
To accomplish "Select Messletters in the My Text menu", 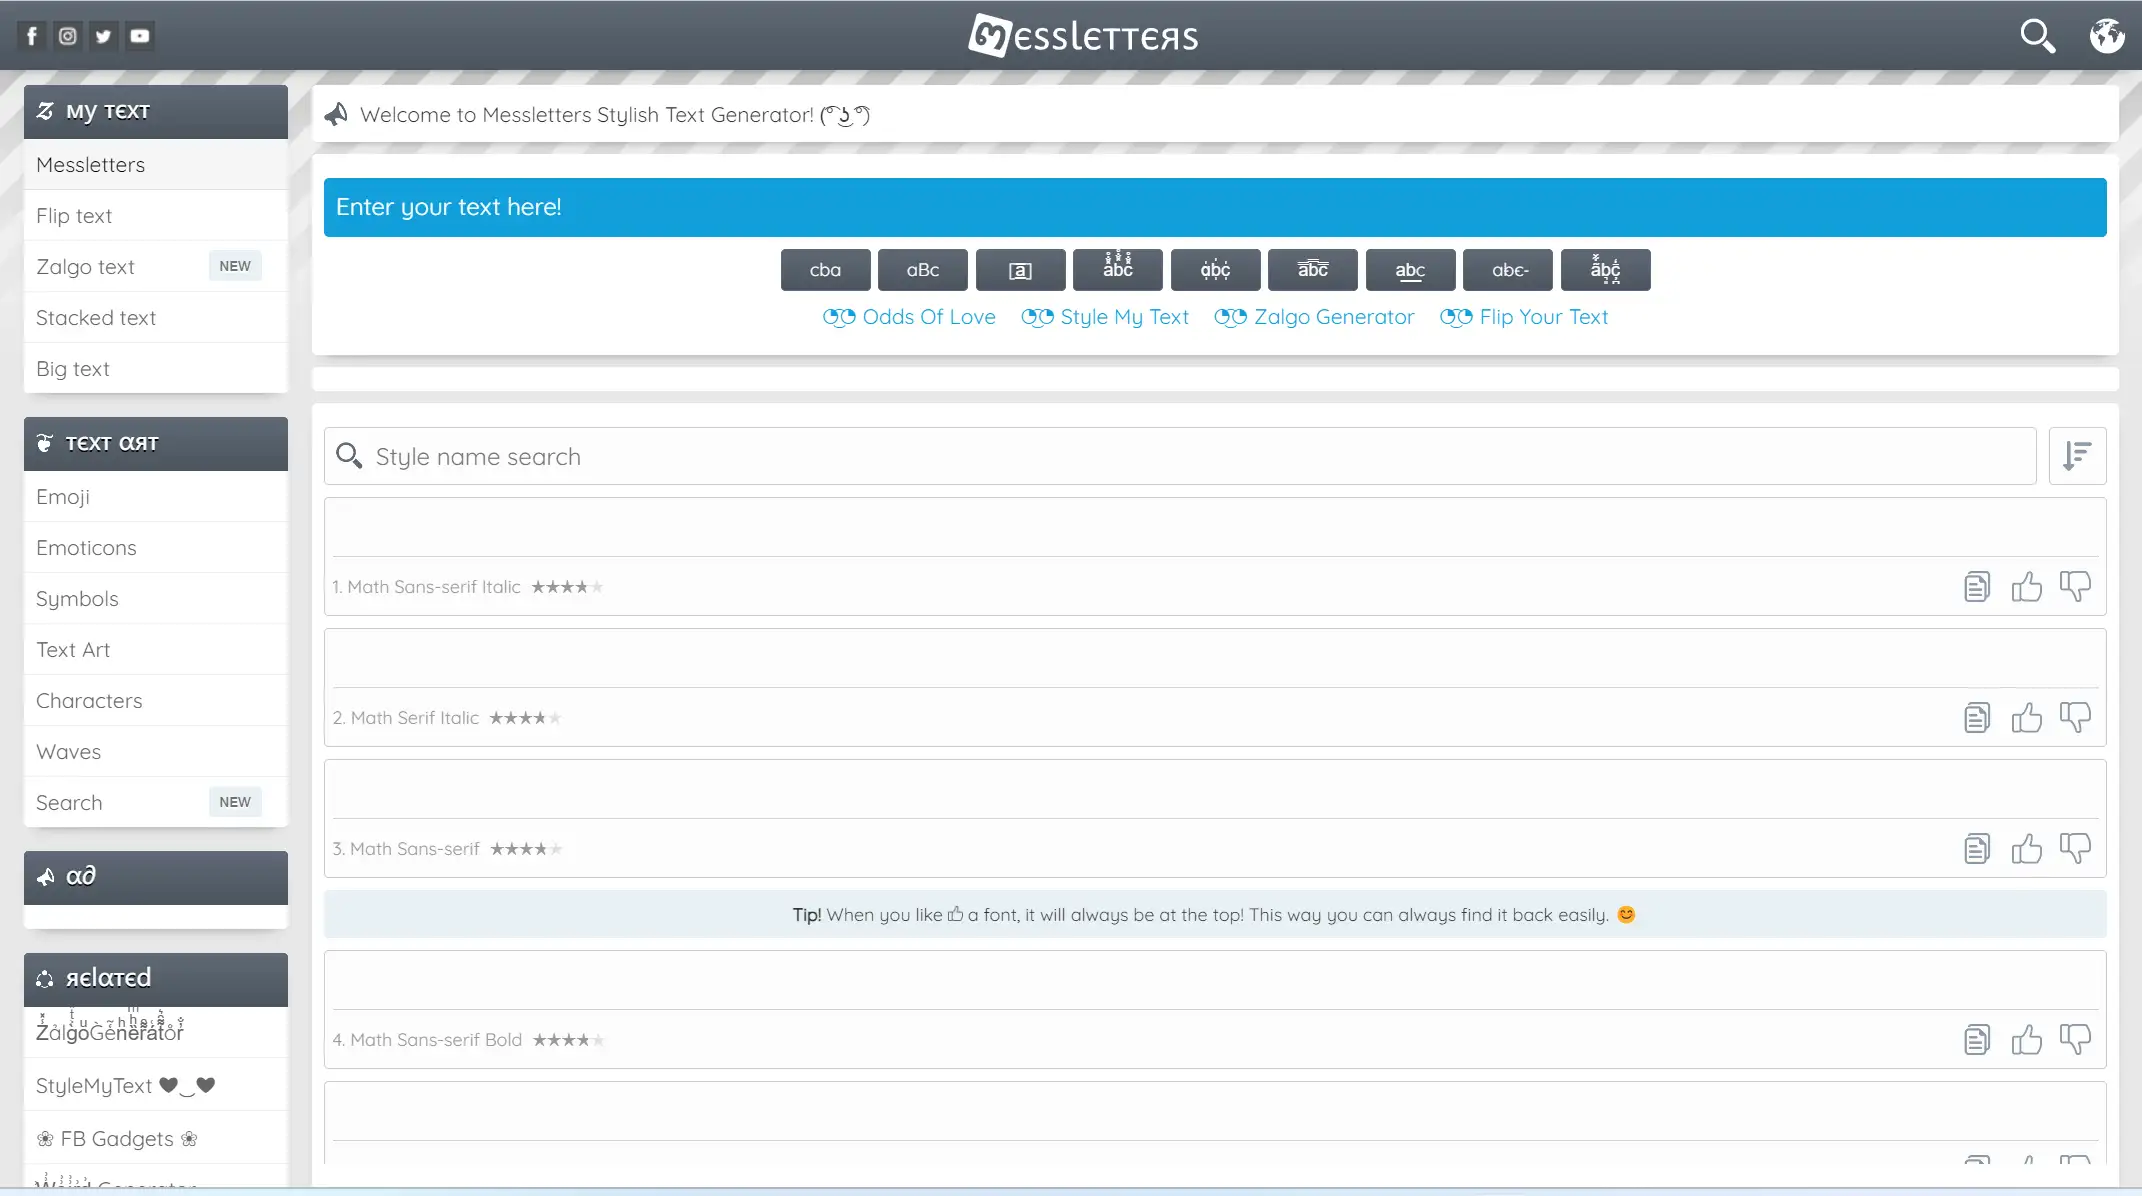I will tap(156, 165).
